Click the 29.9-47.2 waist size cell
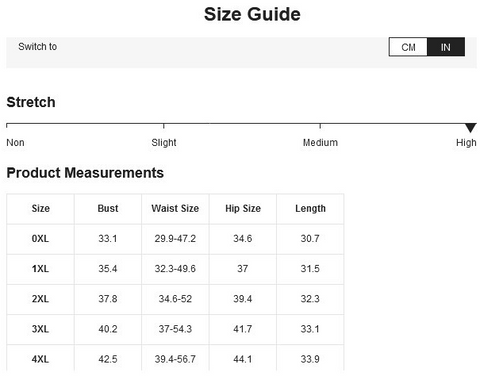This screenshot has height=376, width=480. [175, 239]
